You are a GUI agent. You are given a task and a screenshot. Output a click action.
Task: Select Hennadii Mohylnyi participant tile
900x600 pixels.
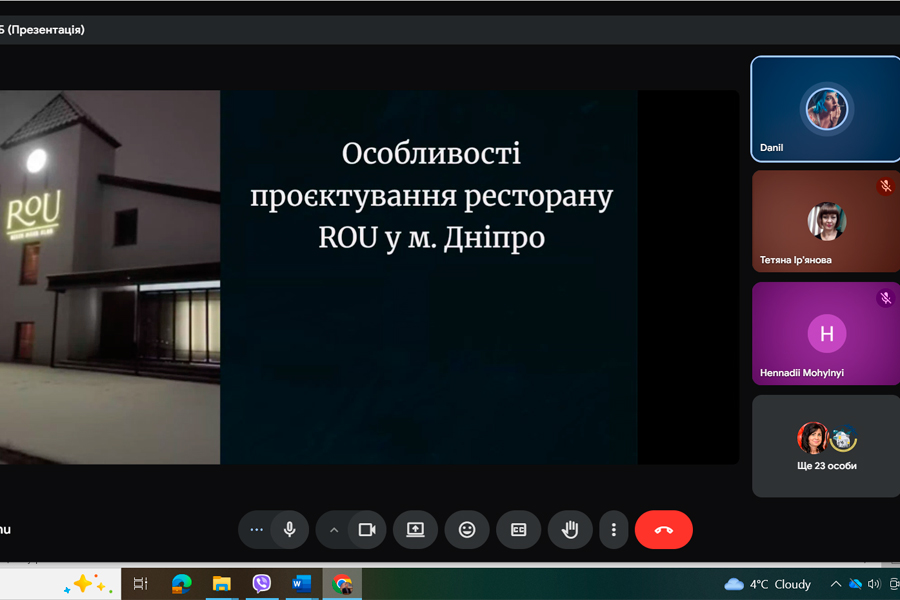[x=826, y=334]
